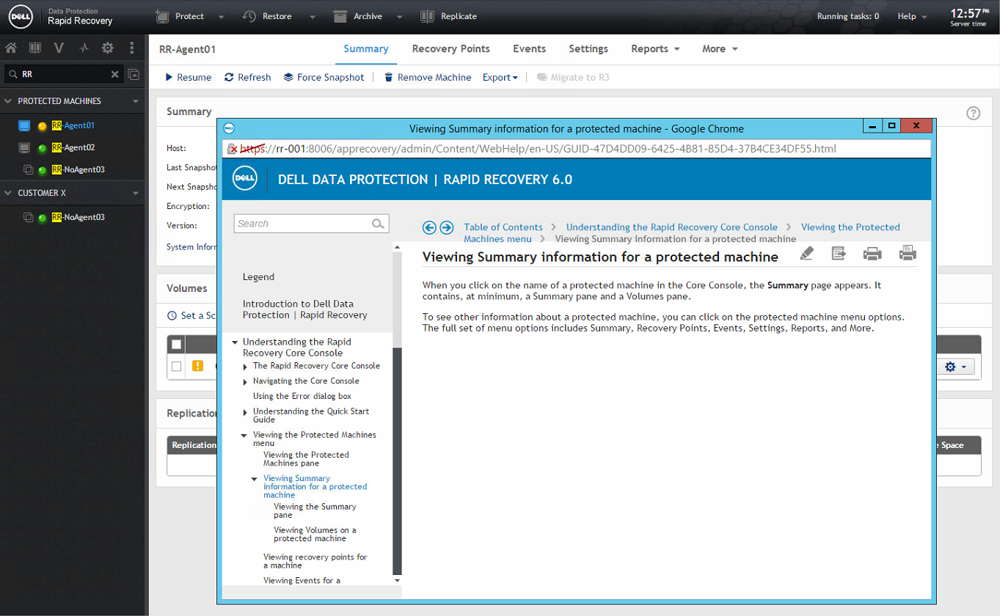Click the Replicate icon in the top bar
Screen dimensions: 1000x616
coord(427,17)
